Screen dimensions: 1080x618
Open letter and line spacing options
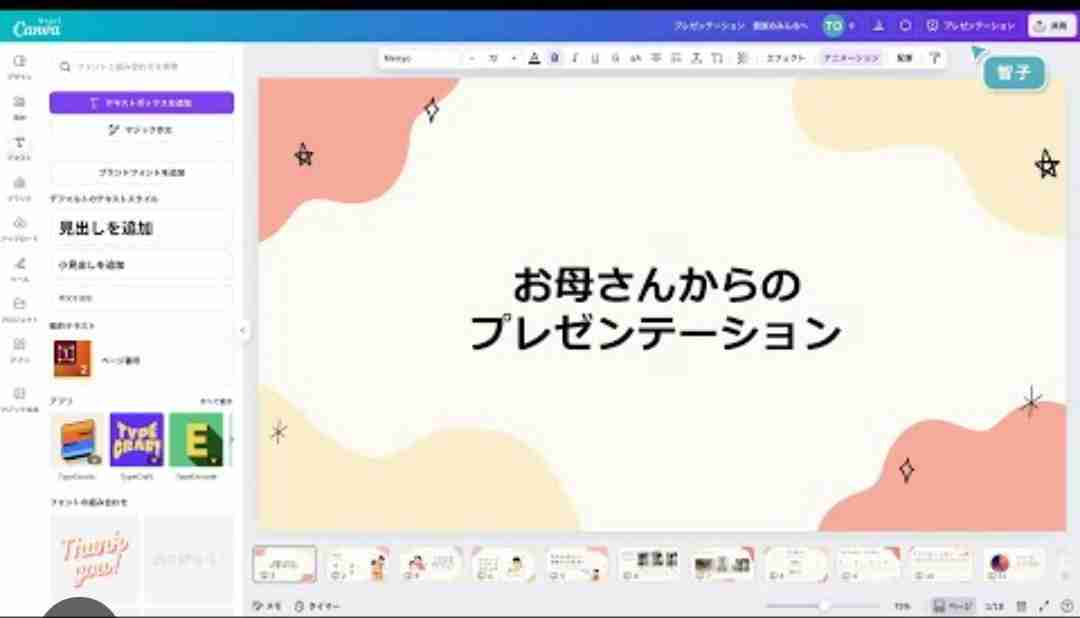click(x=696, y=59)
